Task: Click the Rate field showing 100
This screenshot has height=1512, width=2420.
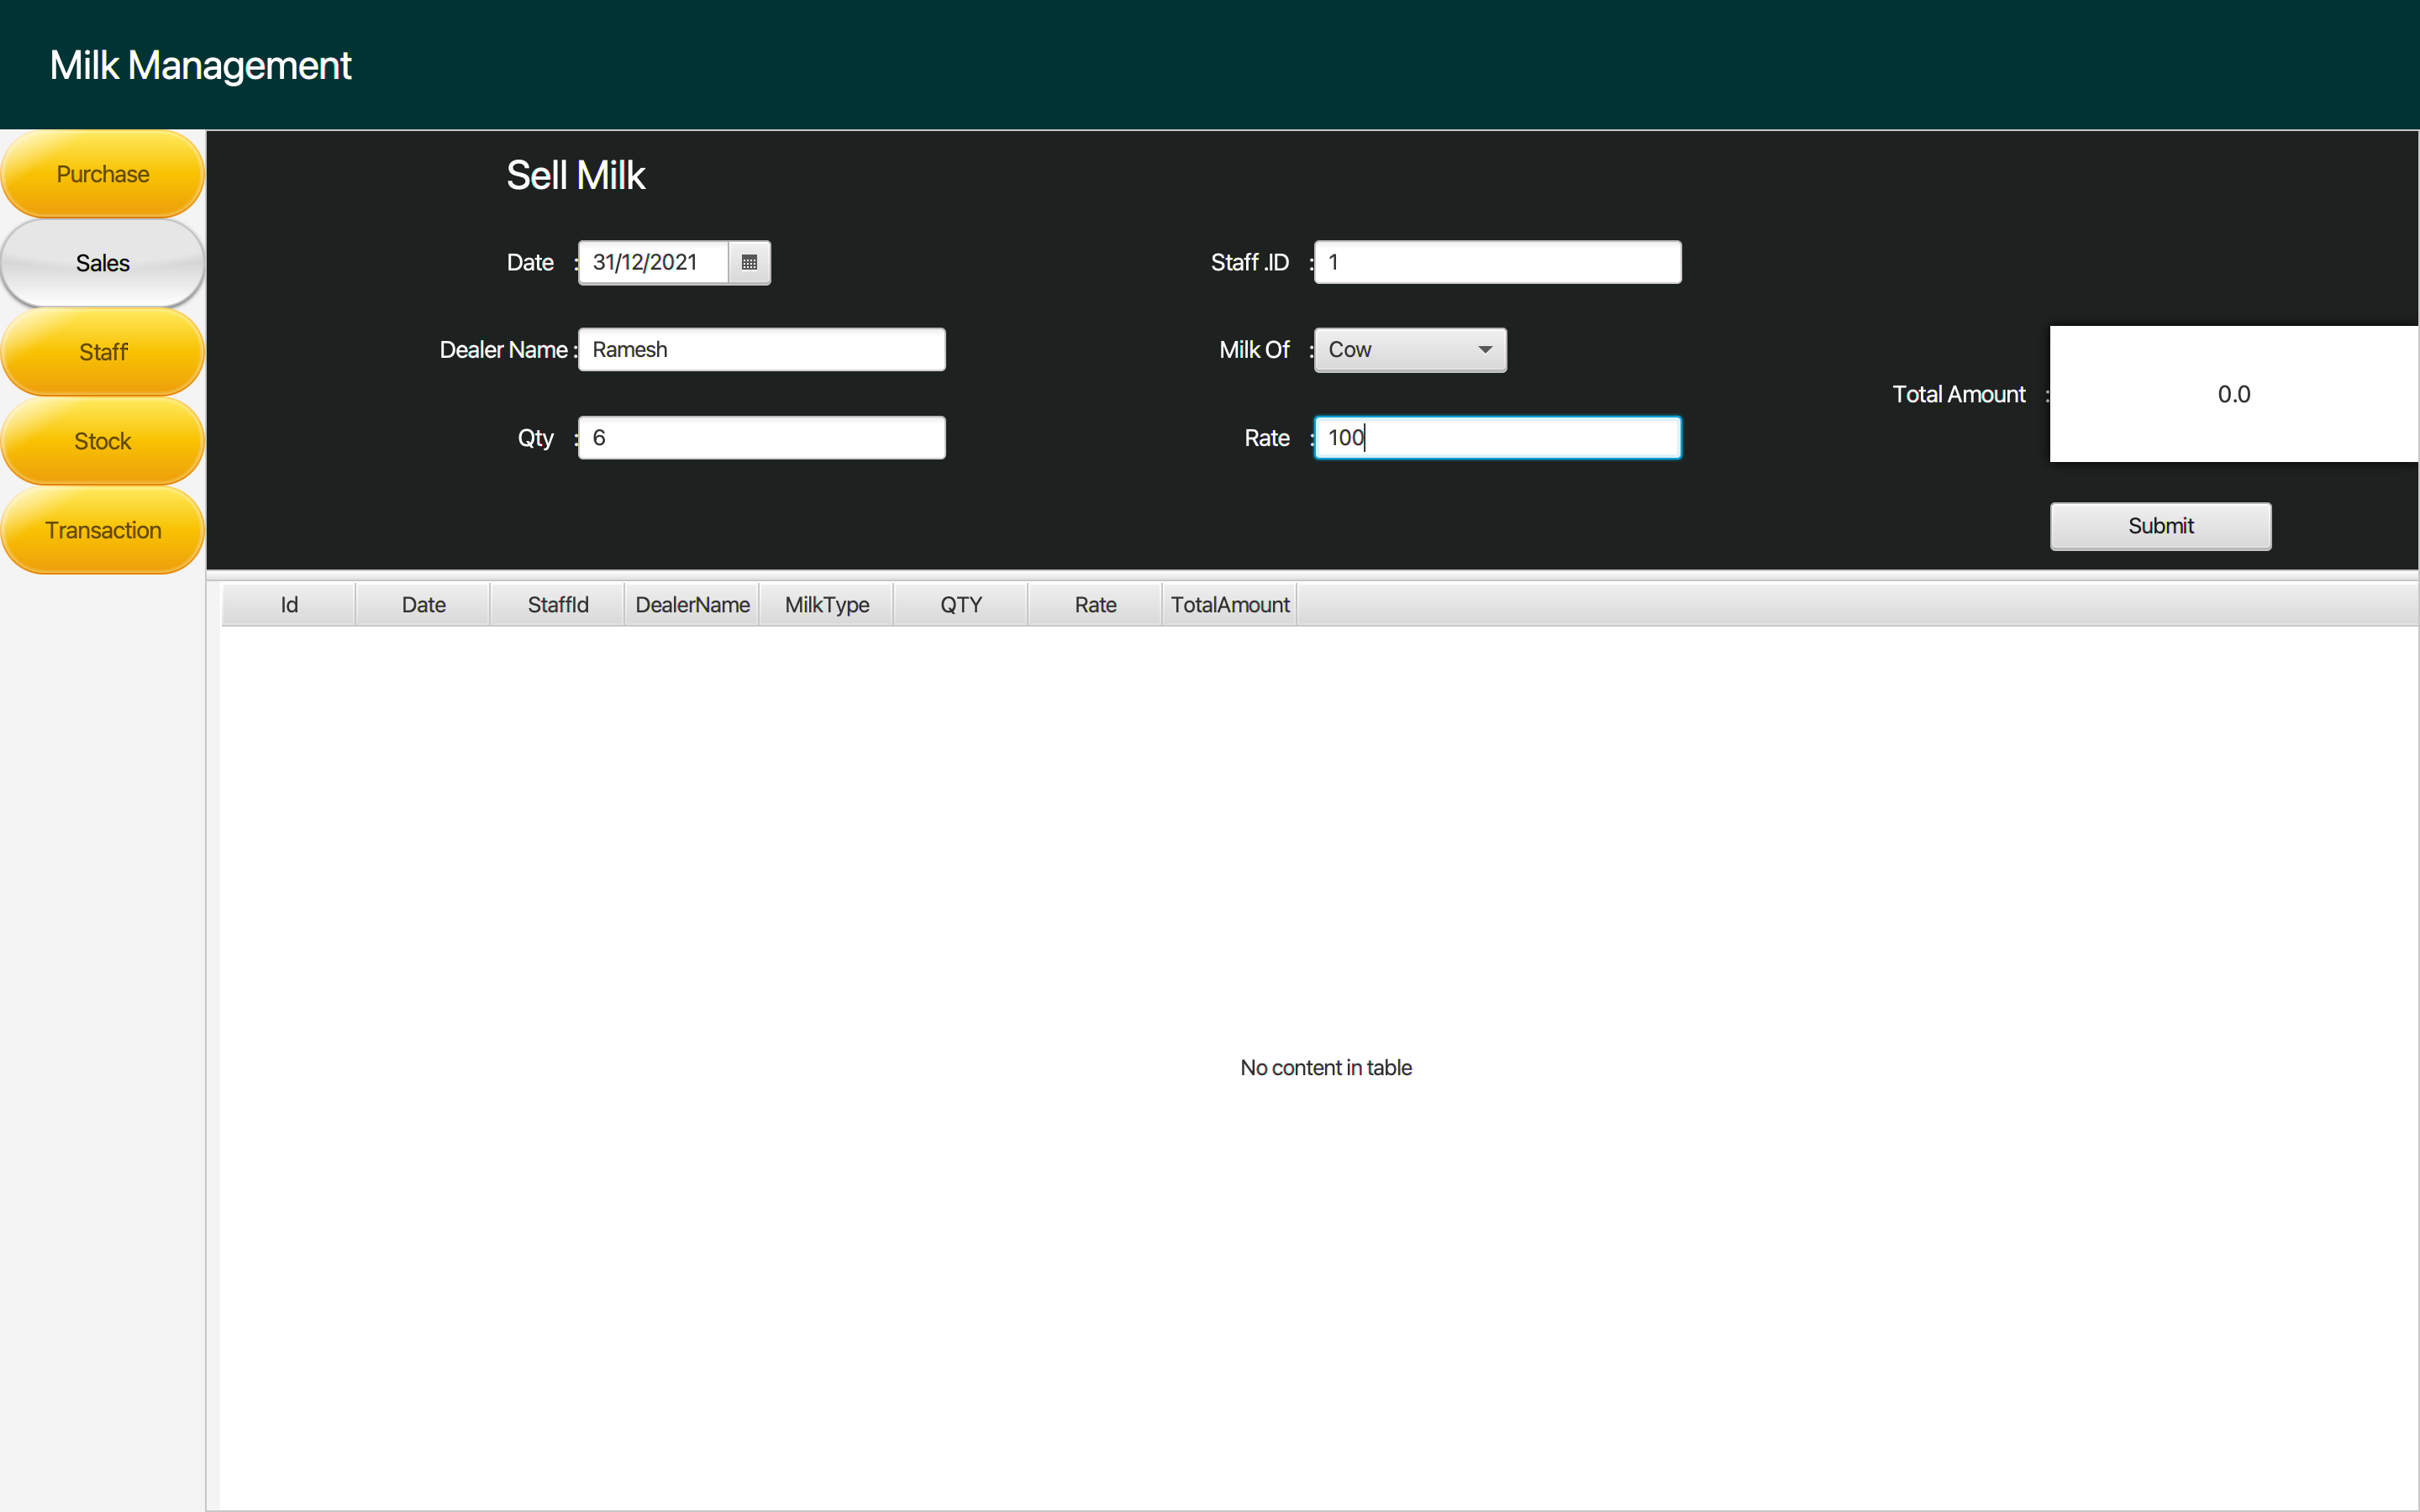Action: (x=1495, y=437)
